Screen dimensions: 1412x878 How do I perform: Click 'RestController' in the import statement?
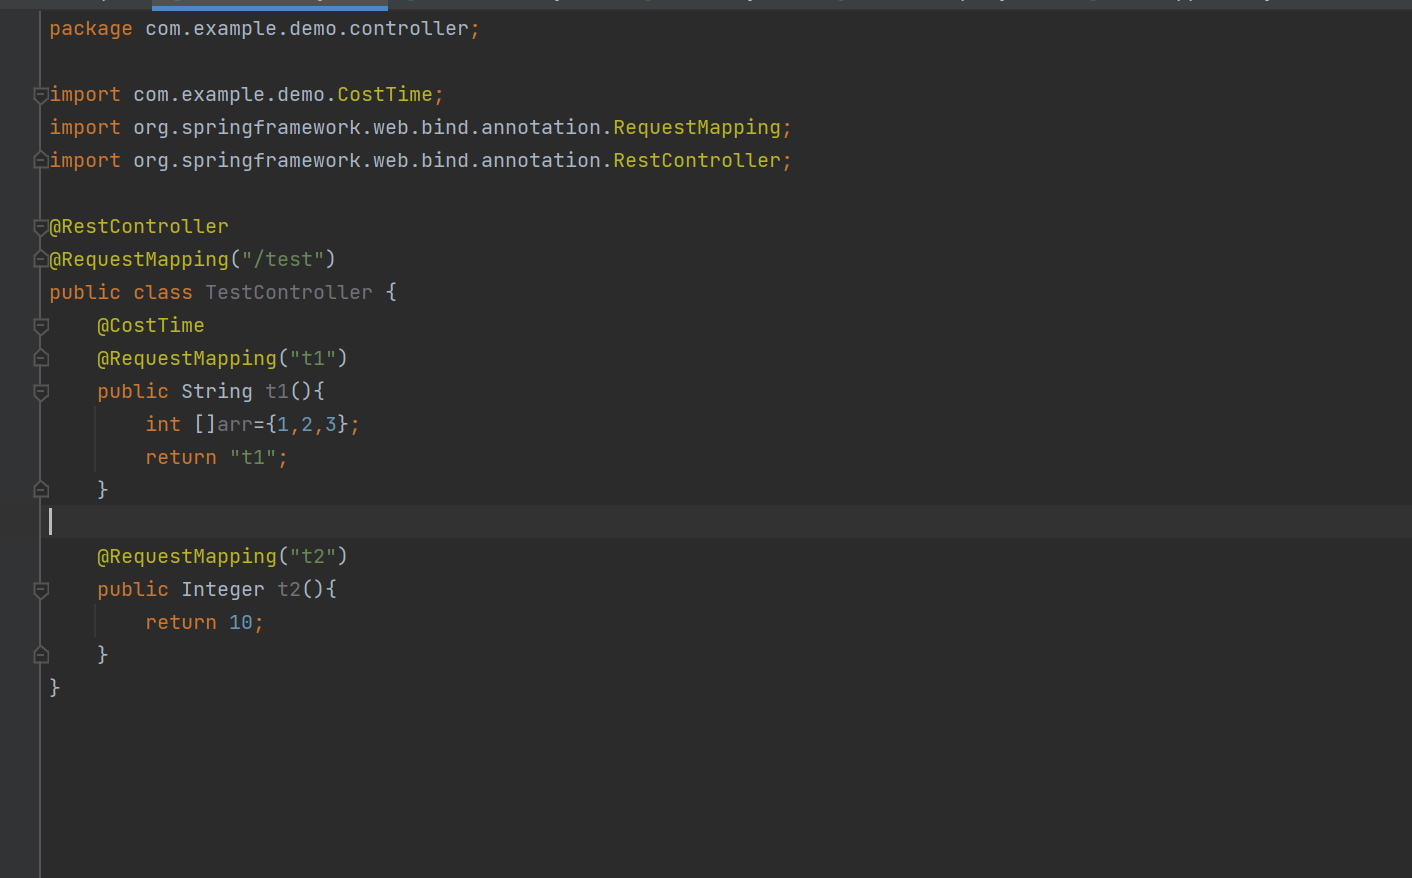pyautogui.click(x=697, y=160)
